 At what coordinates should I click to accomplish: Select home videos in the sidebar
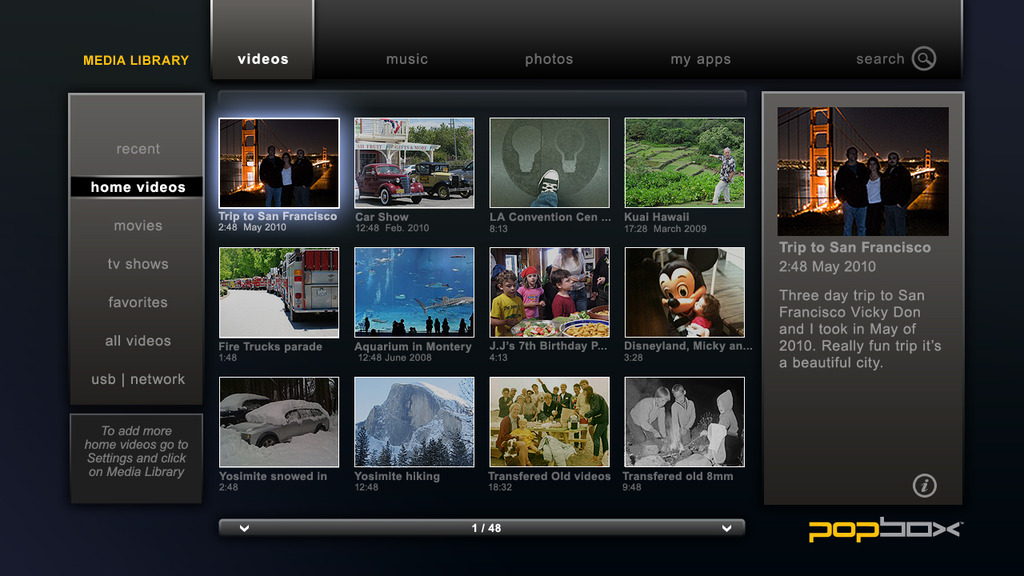click(137, 187)
